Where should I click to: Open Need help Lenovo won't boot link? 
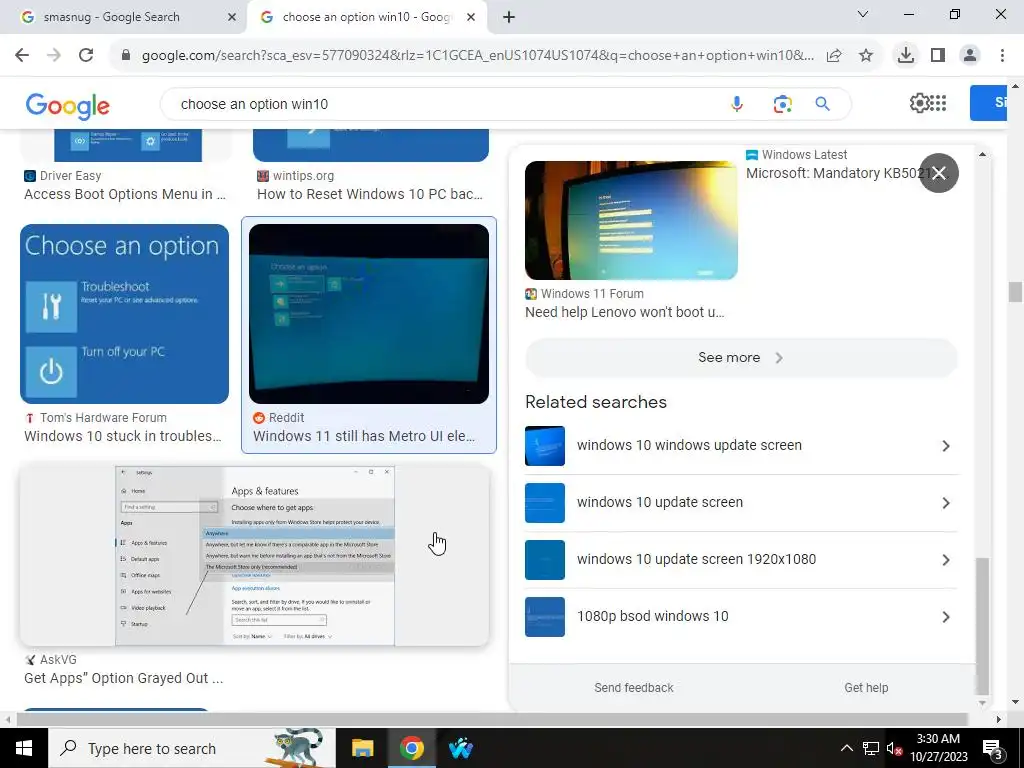click(x=624, y=312)
